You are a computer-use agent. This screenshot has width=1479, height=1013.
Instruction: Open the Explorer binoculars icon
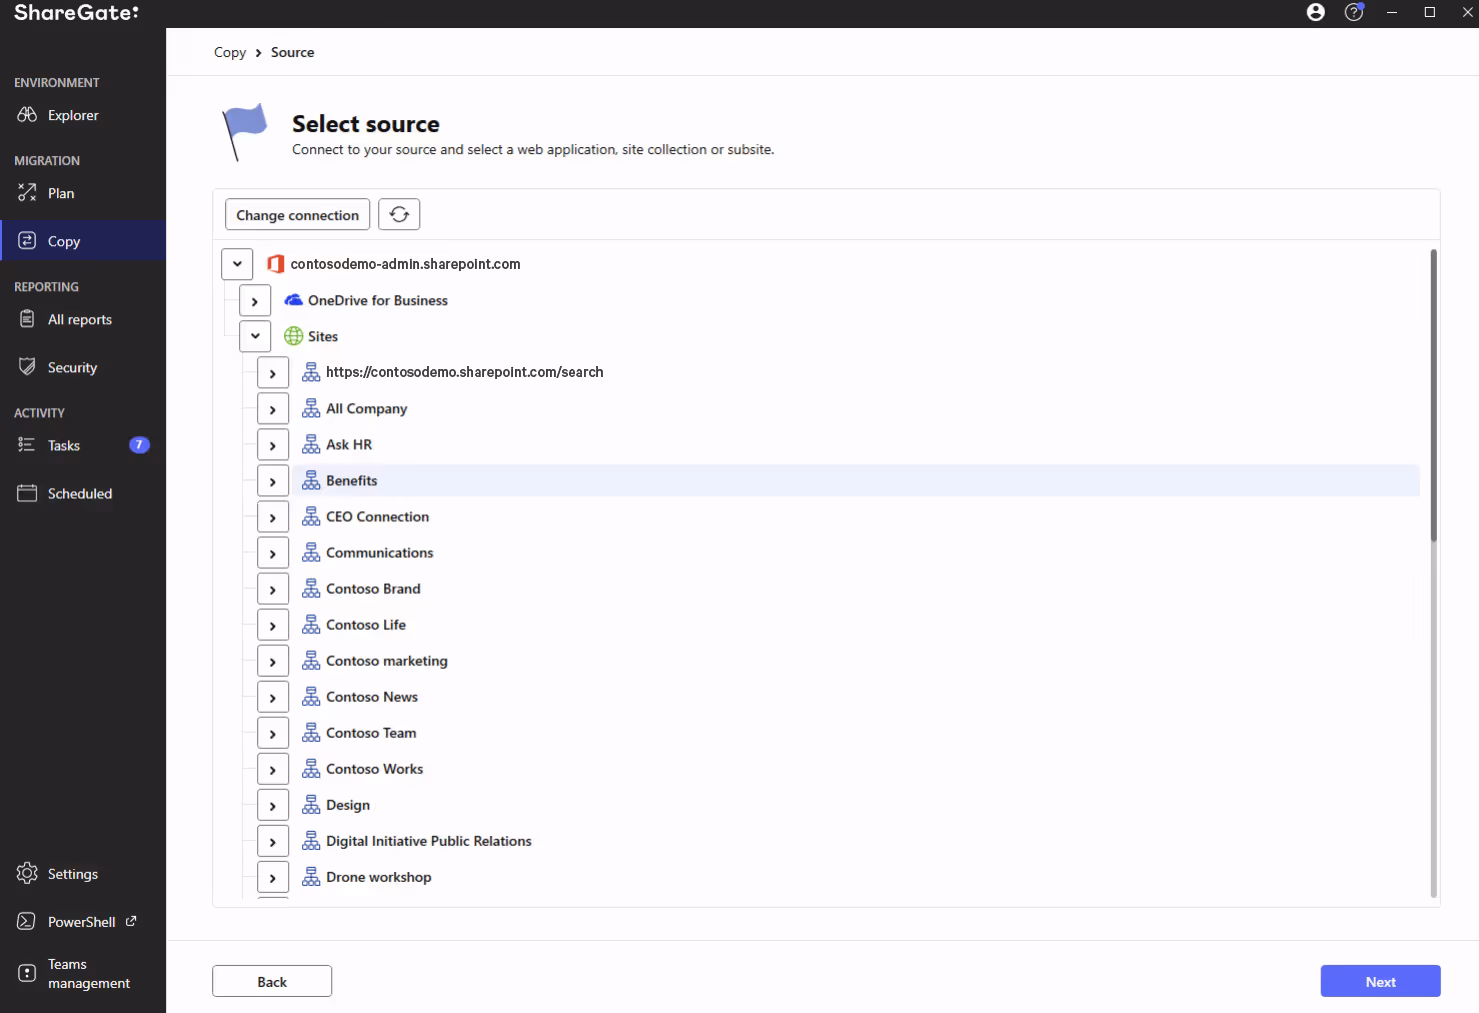point(27,115)
